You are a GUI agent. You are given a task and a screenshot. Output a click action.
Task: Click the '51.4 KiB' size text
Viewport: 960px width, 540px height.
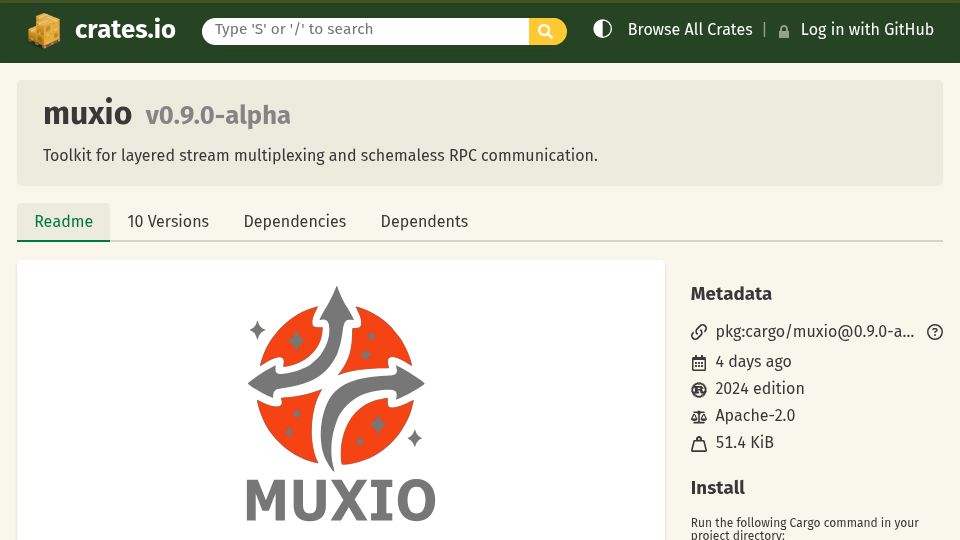click(744, 443)
